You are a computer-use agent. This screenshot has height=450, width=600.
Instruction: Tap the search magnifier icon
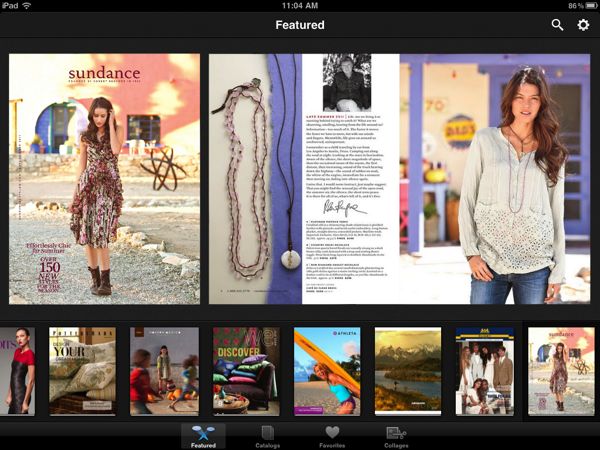558,24
